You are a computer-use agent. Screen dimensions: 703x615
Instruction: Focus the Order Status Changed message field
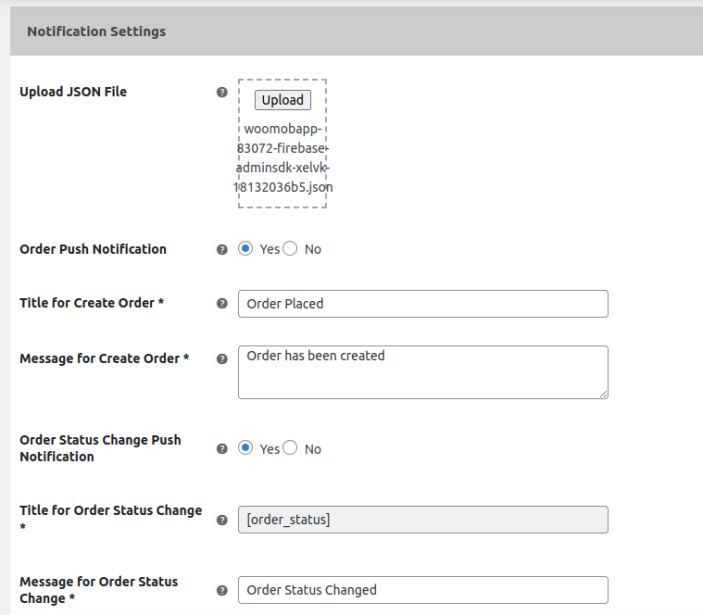[422, 590]
